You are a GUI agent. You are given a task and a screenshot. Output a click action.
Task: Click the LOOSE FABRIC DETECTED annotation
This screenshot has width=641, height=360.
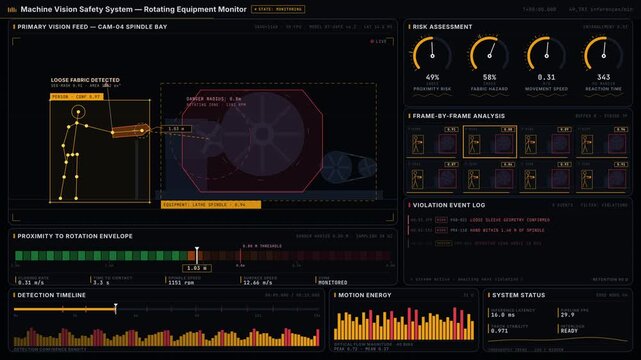pyautogui.click(x=85, y=80)
